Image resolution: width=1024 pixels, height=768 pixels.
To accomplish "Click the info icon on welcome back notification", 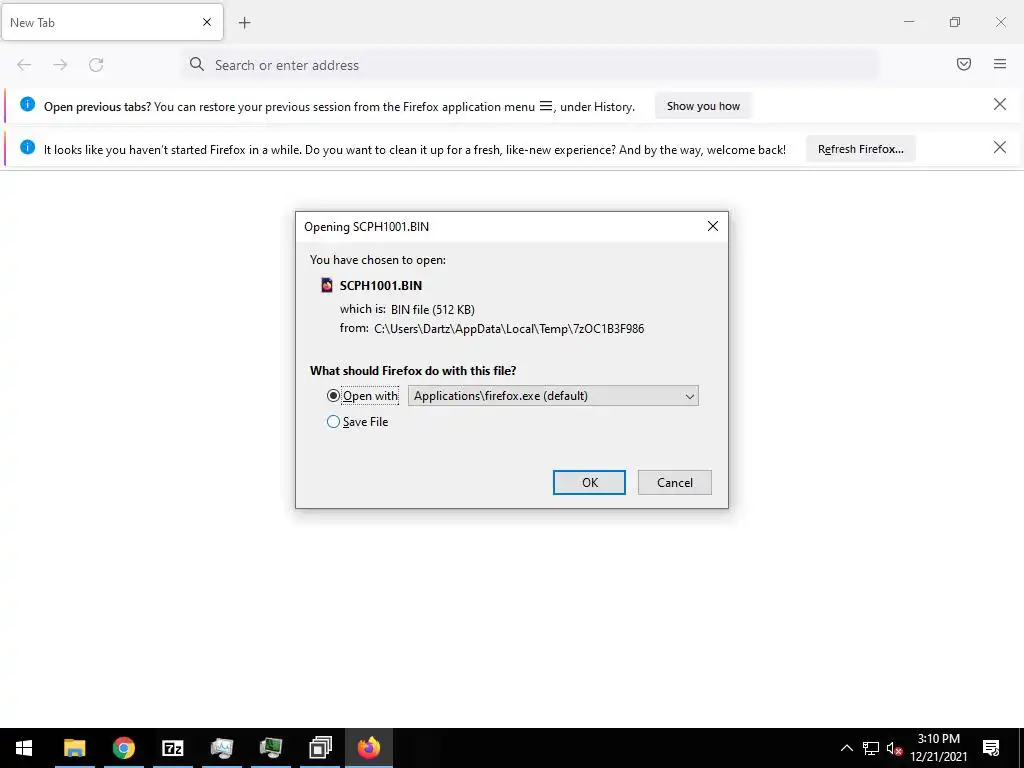I will click(27, 147).
